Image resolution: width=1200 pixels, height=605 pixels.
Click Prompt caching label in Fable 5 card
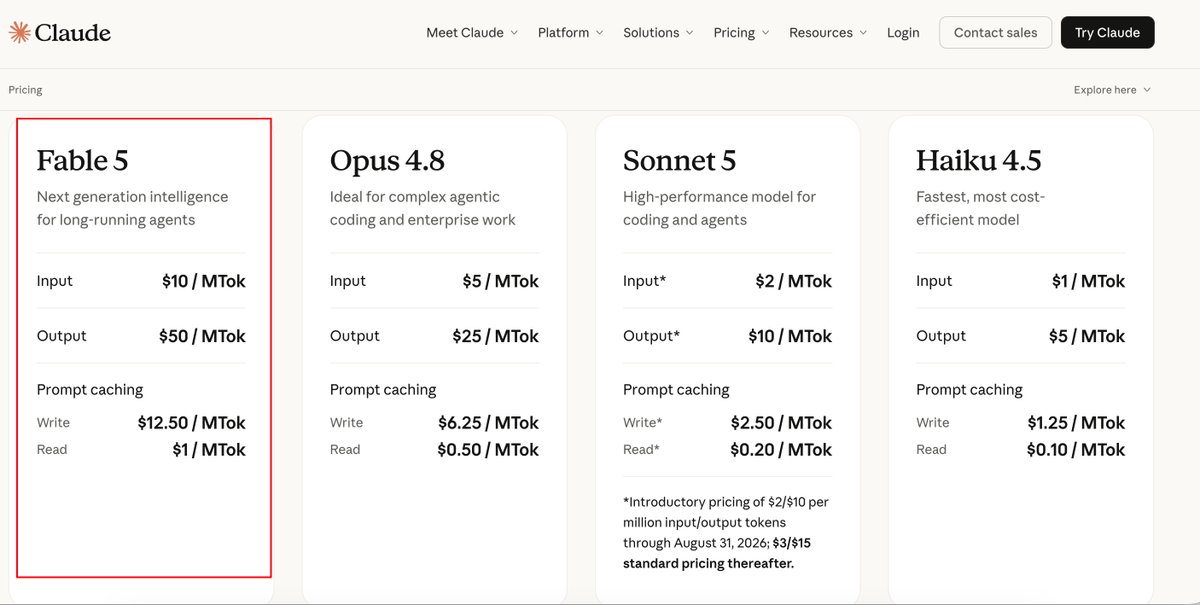(90, 390)
